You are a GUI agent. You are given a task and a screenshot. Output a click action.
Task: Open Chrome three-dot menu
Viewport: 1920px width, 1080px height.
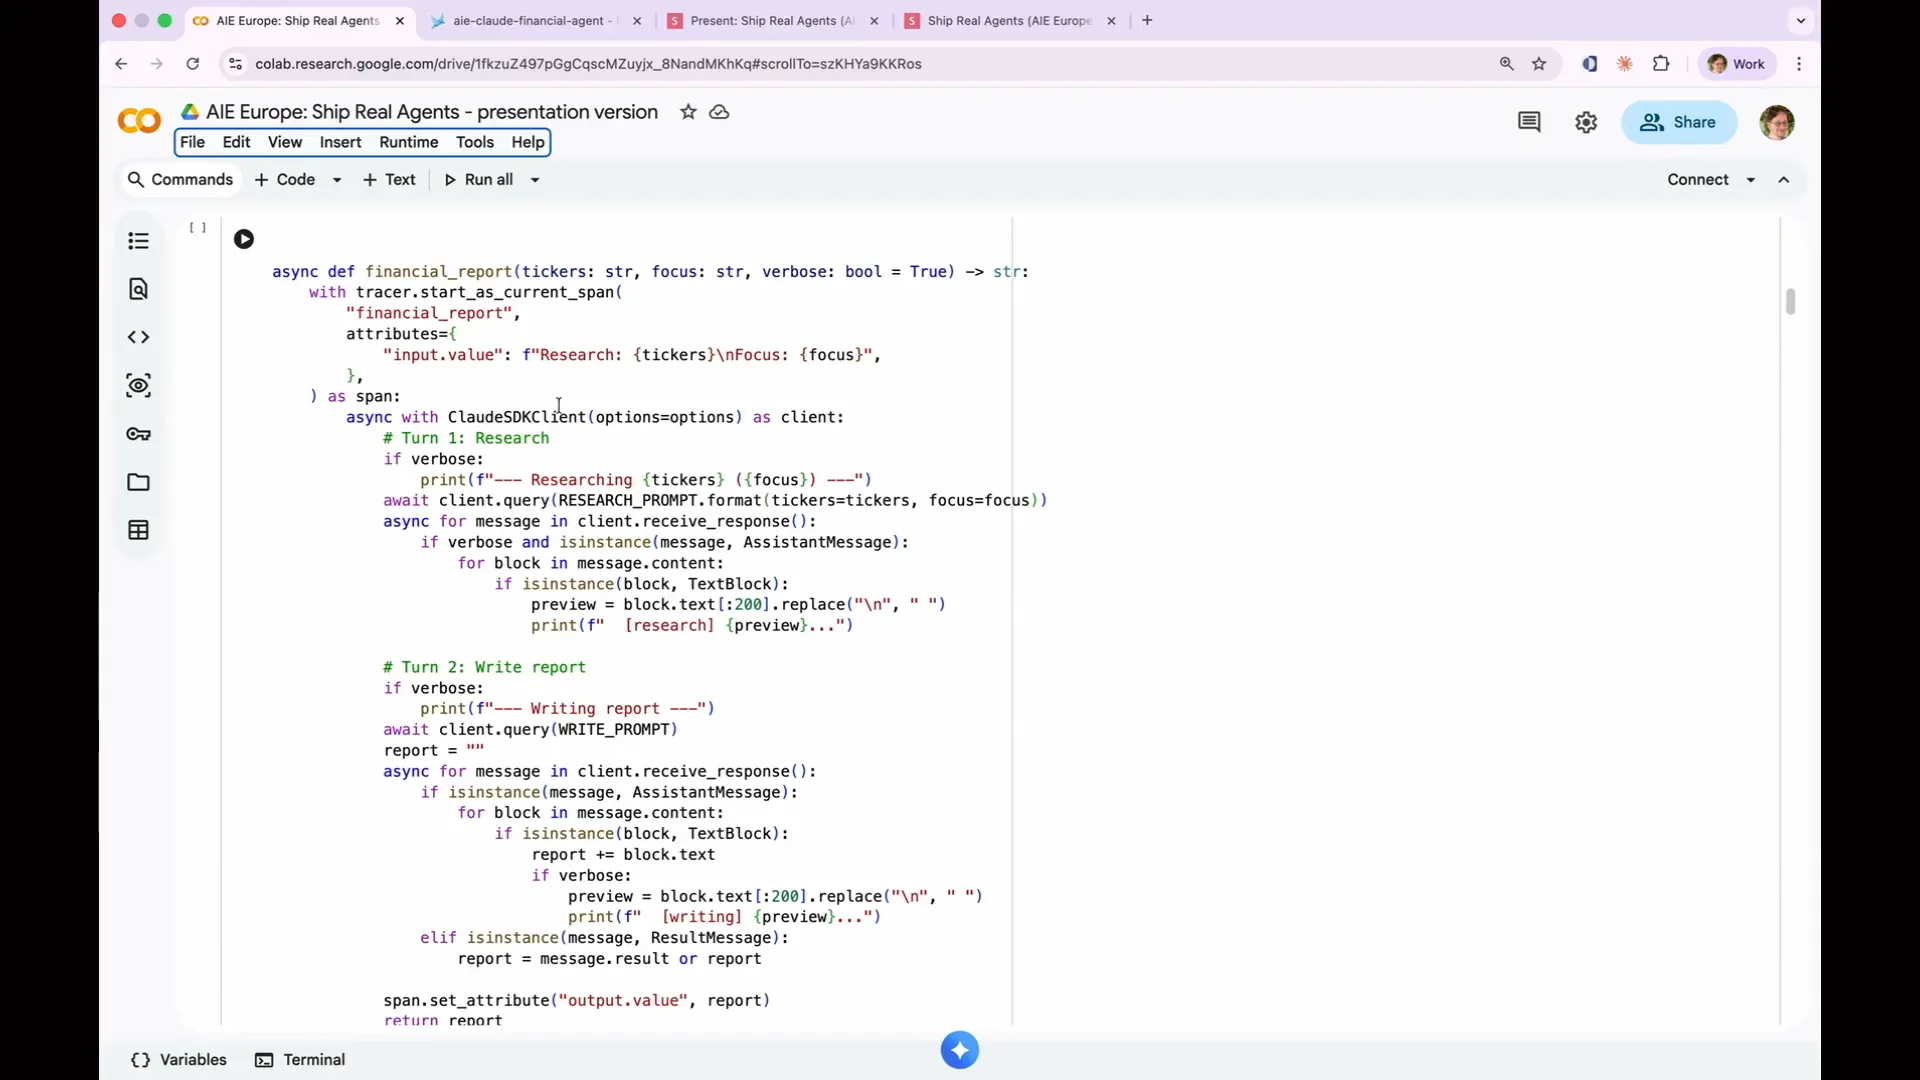click(x=1799, y=64)
